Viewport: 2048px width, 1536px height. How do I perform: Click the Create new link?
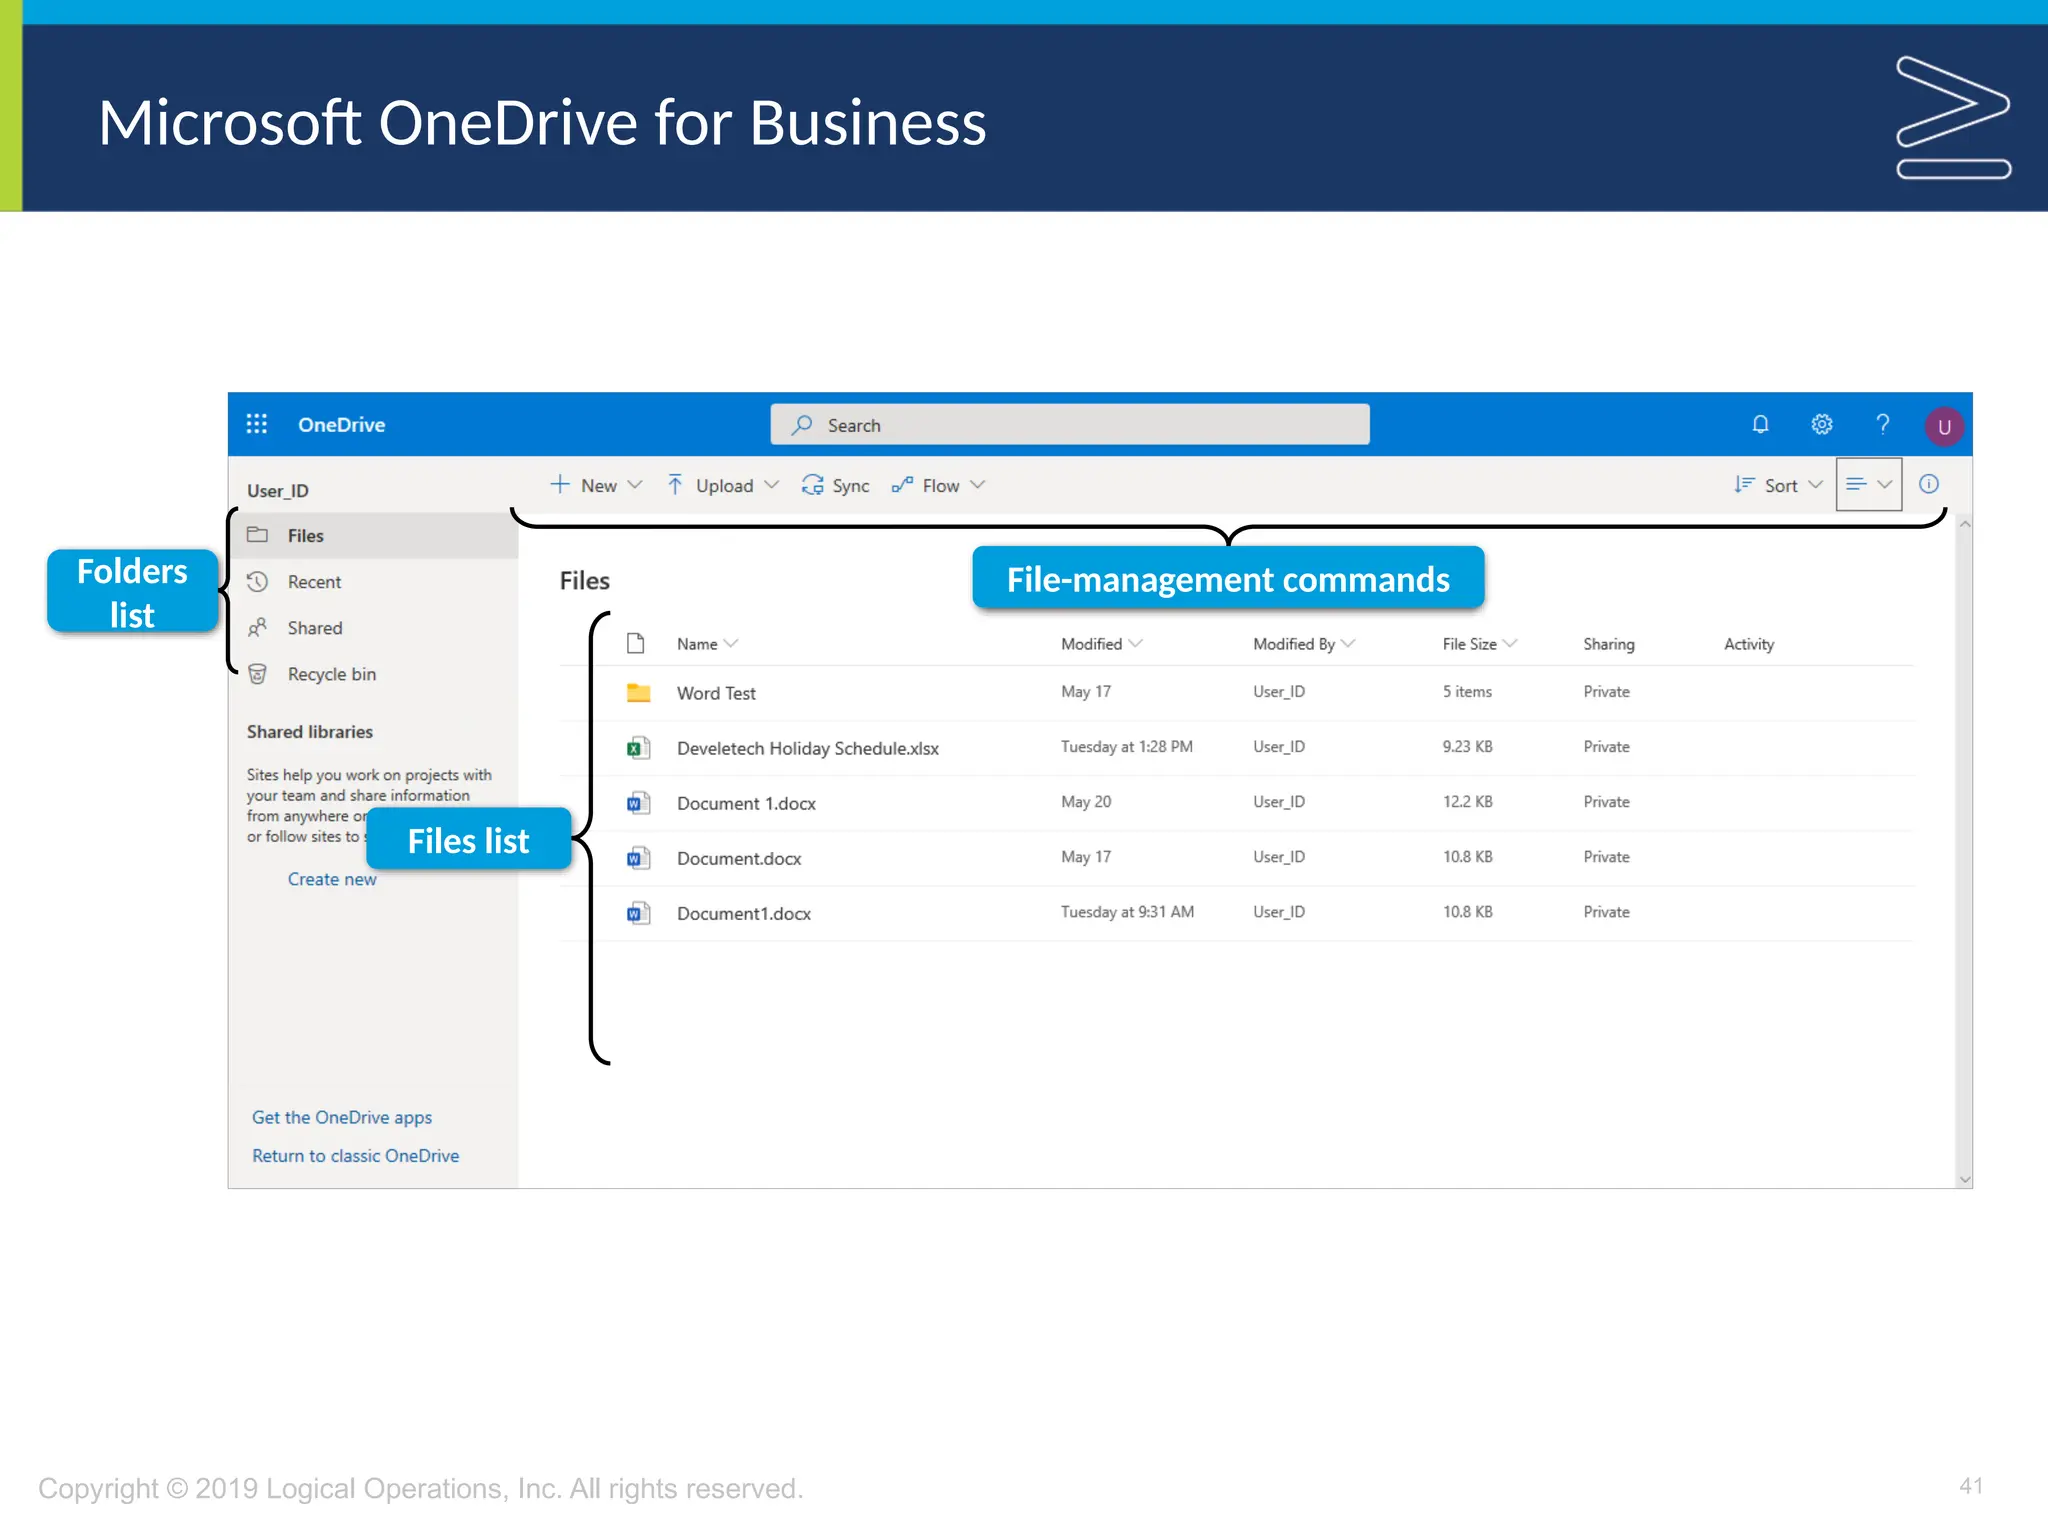tap(332, 879)
